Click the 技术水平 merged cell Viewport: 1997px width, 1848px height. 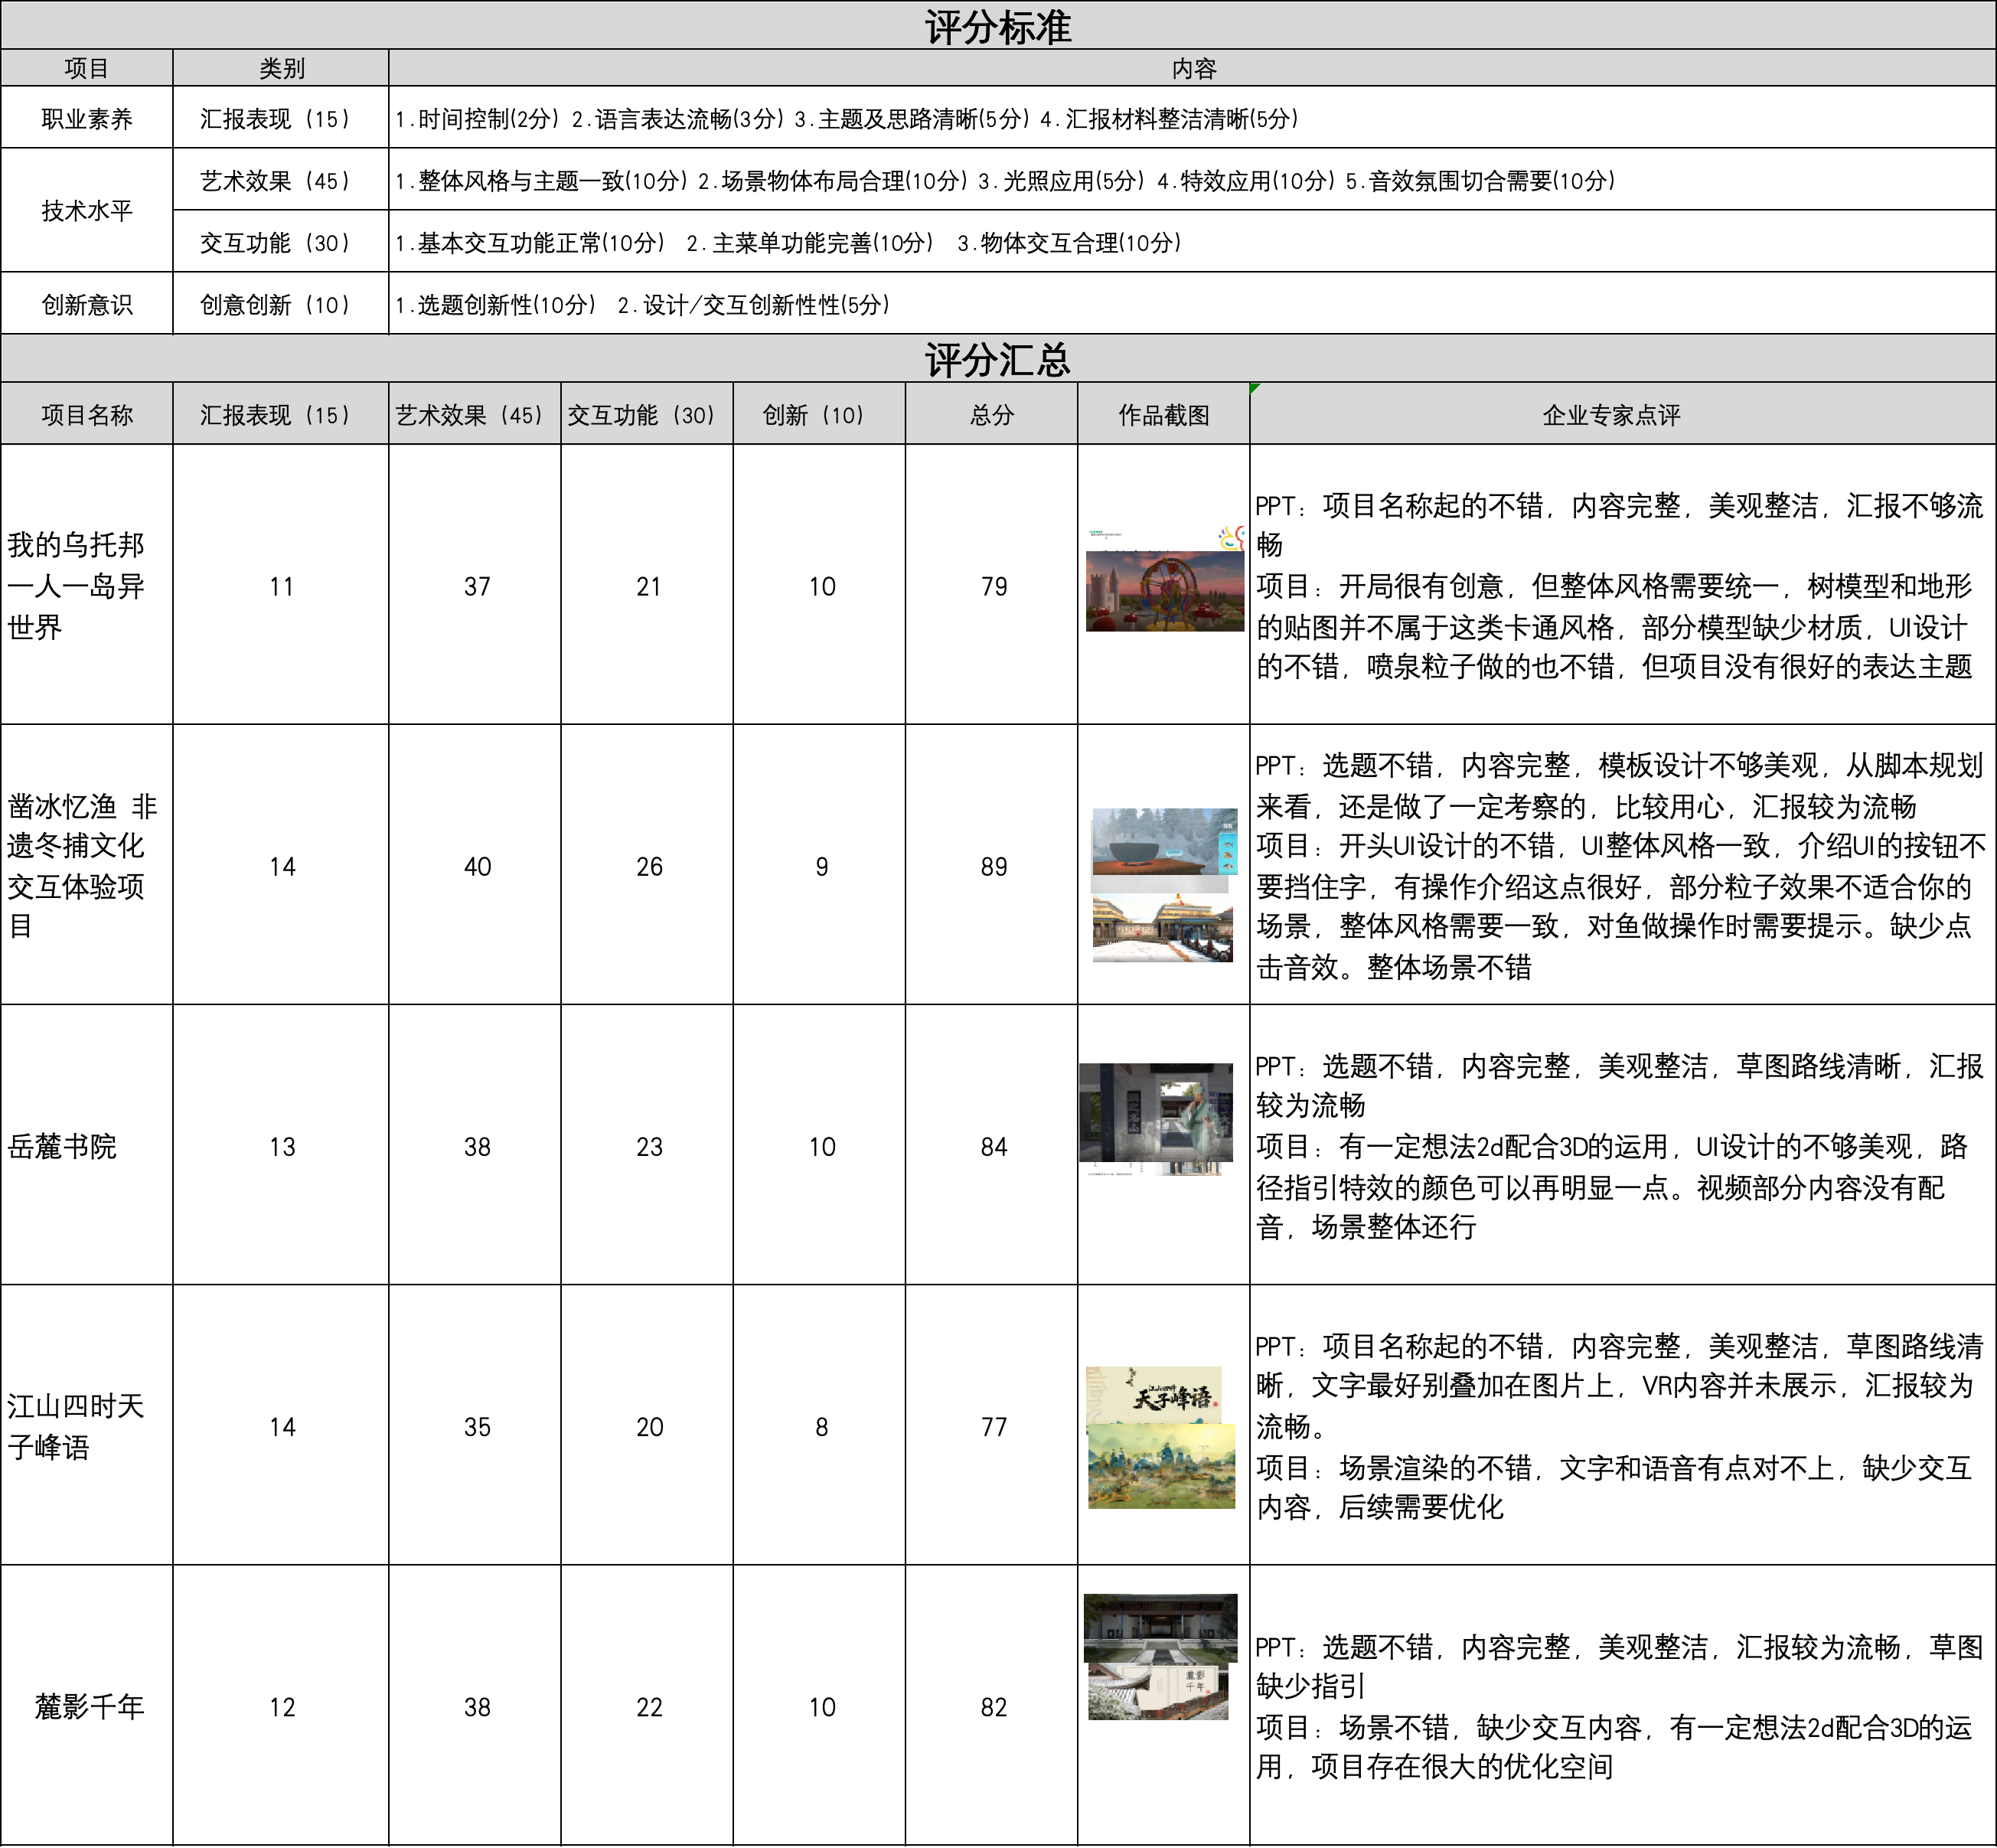[x=86, y=211]
